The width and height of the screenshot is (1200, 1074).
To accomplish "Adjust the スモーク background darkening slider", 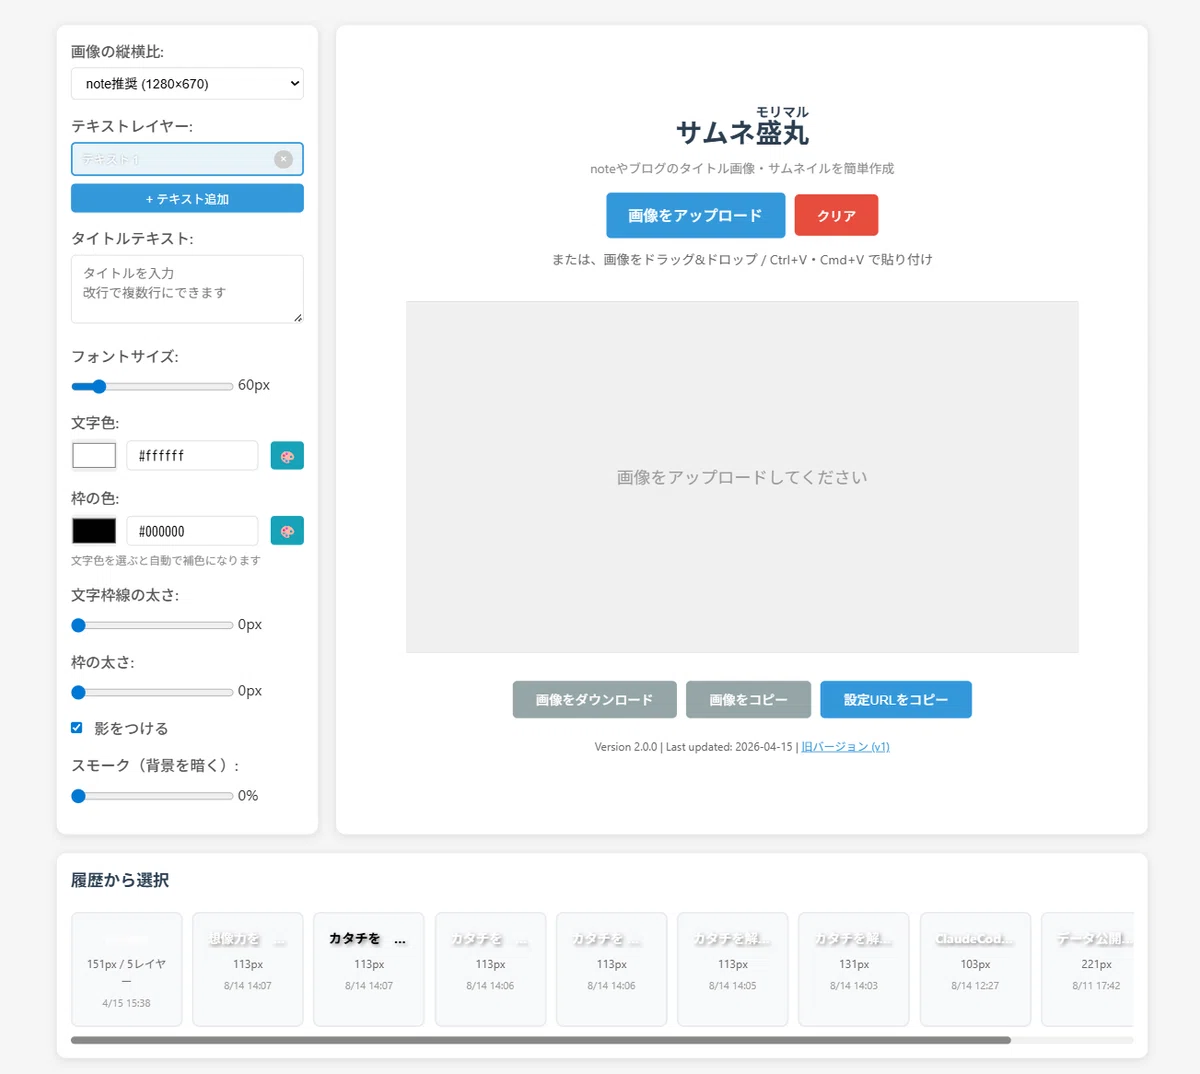I will (x=152, y=796).
